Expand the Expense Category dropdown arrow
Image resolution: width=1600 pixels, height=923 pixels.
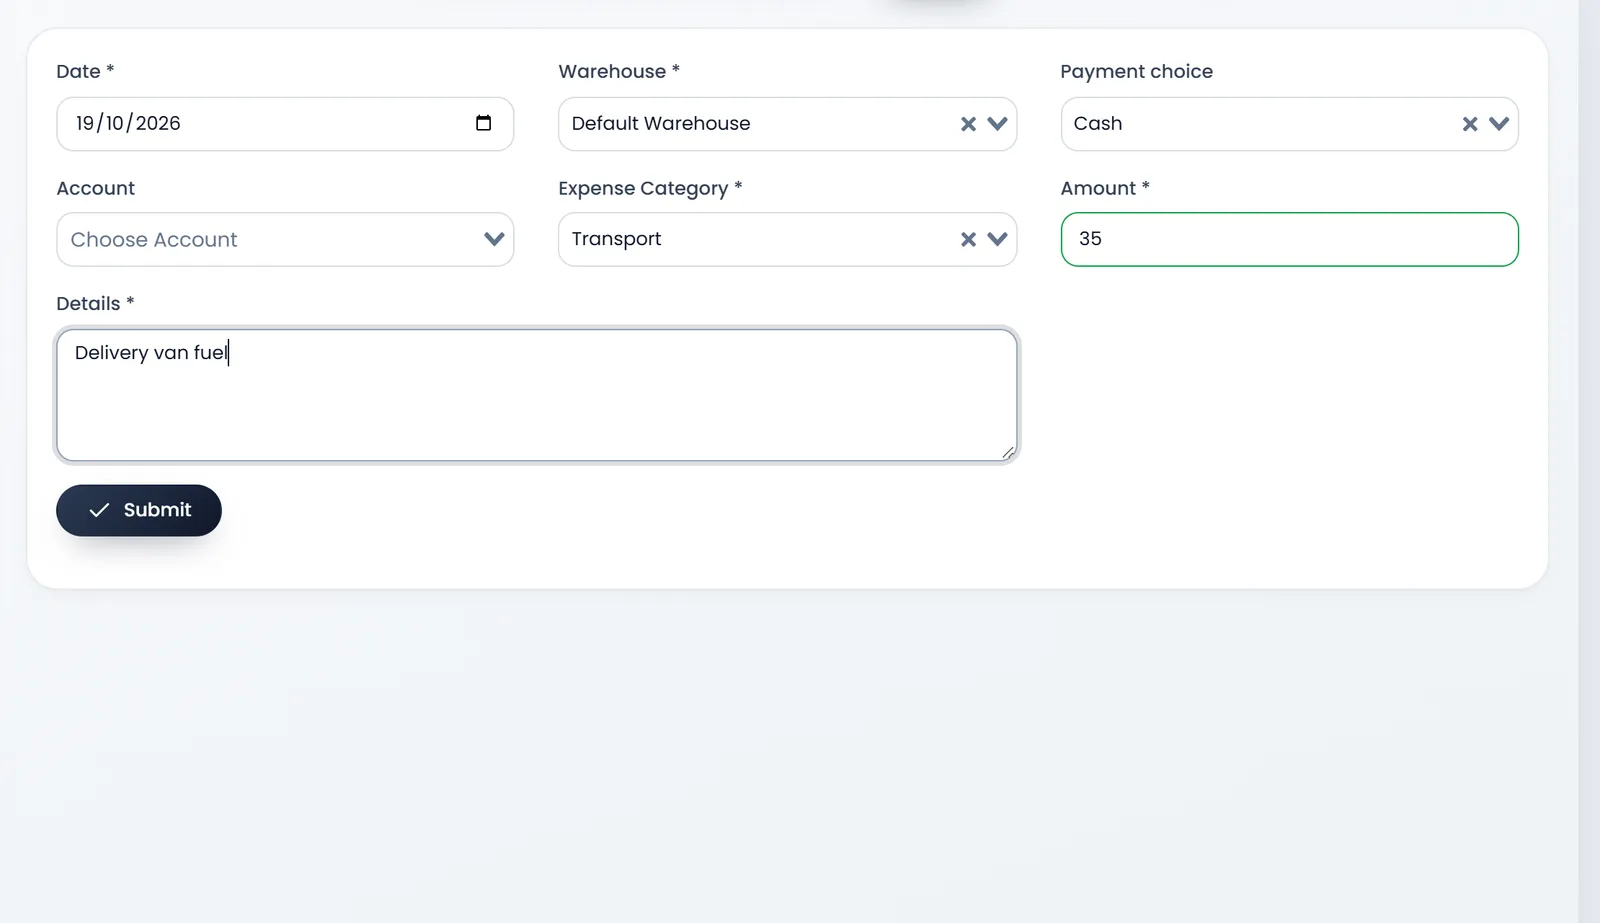click(x=997, y=239)
